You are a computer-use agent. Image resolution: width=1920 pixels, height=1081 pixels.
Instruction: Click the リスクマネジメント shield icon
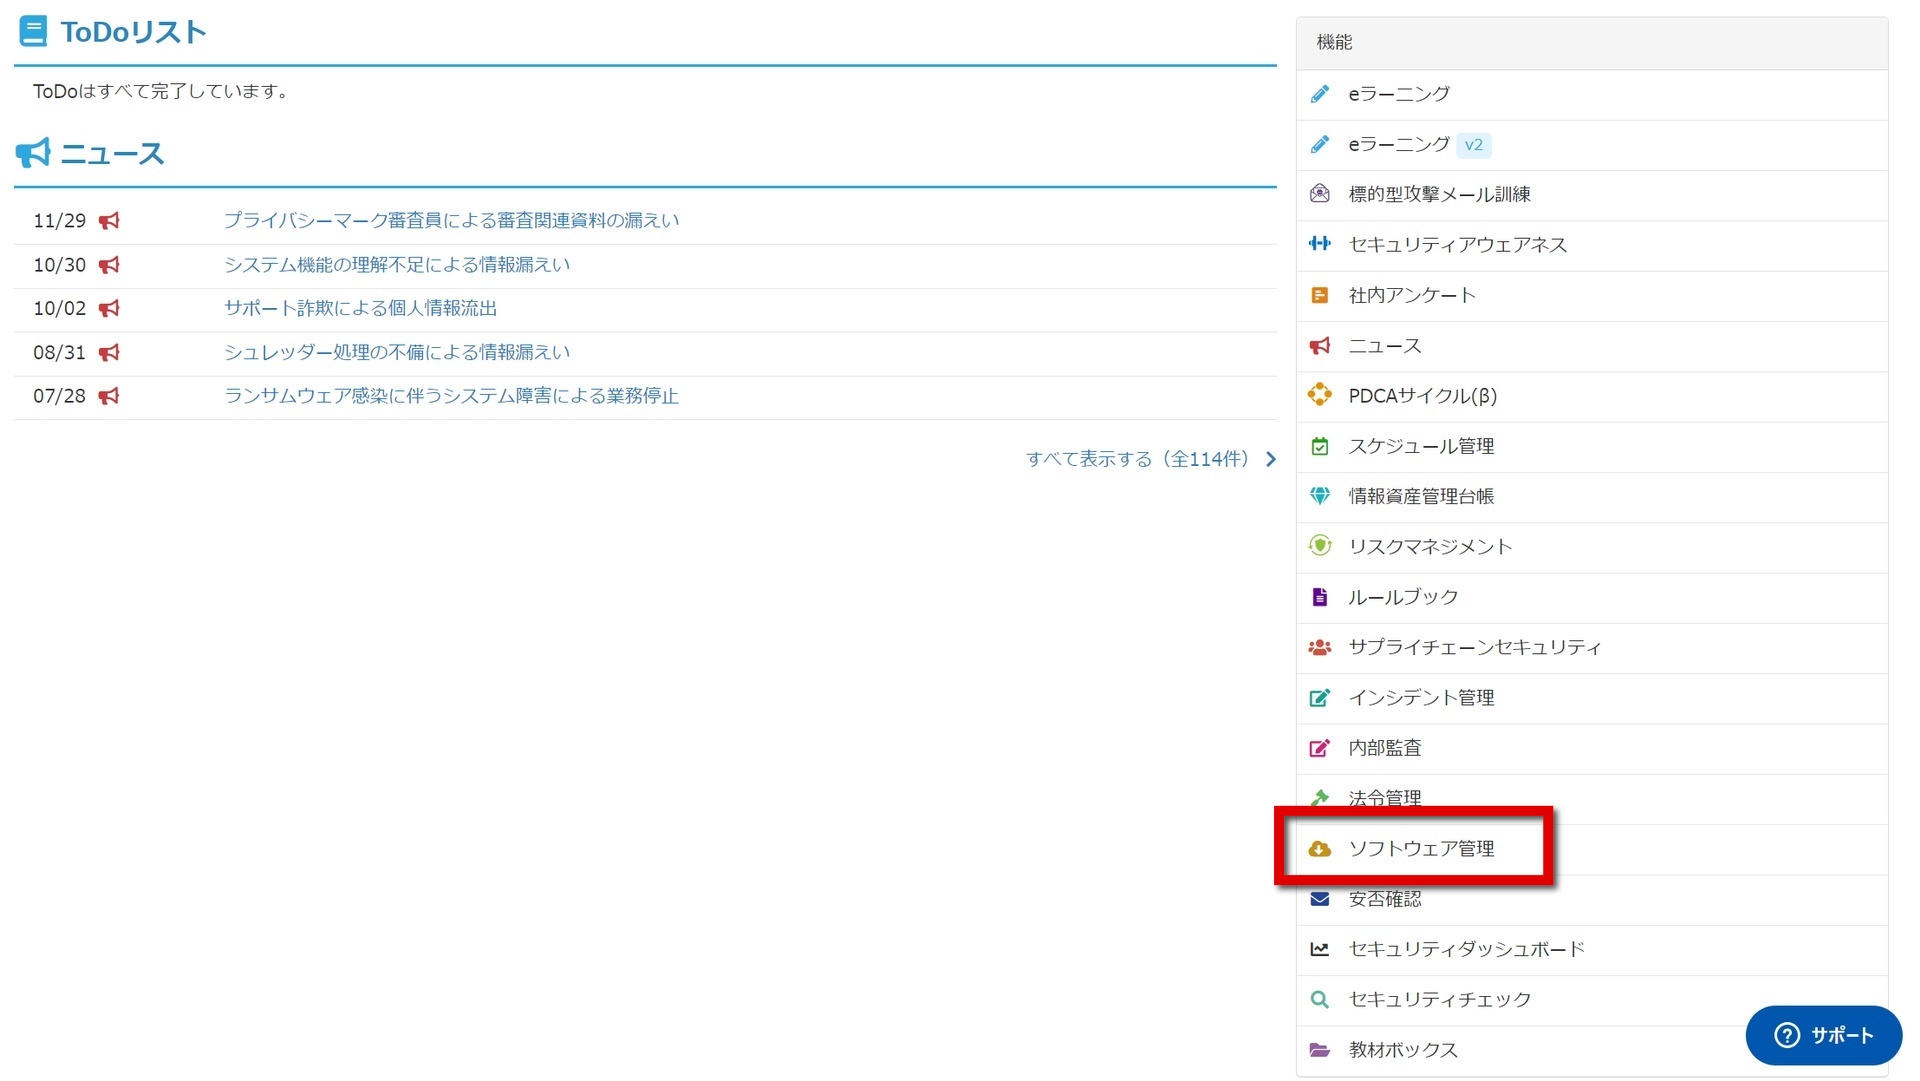click(x=1320, y=546)
